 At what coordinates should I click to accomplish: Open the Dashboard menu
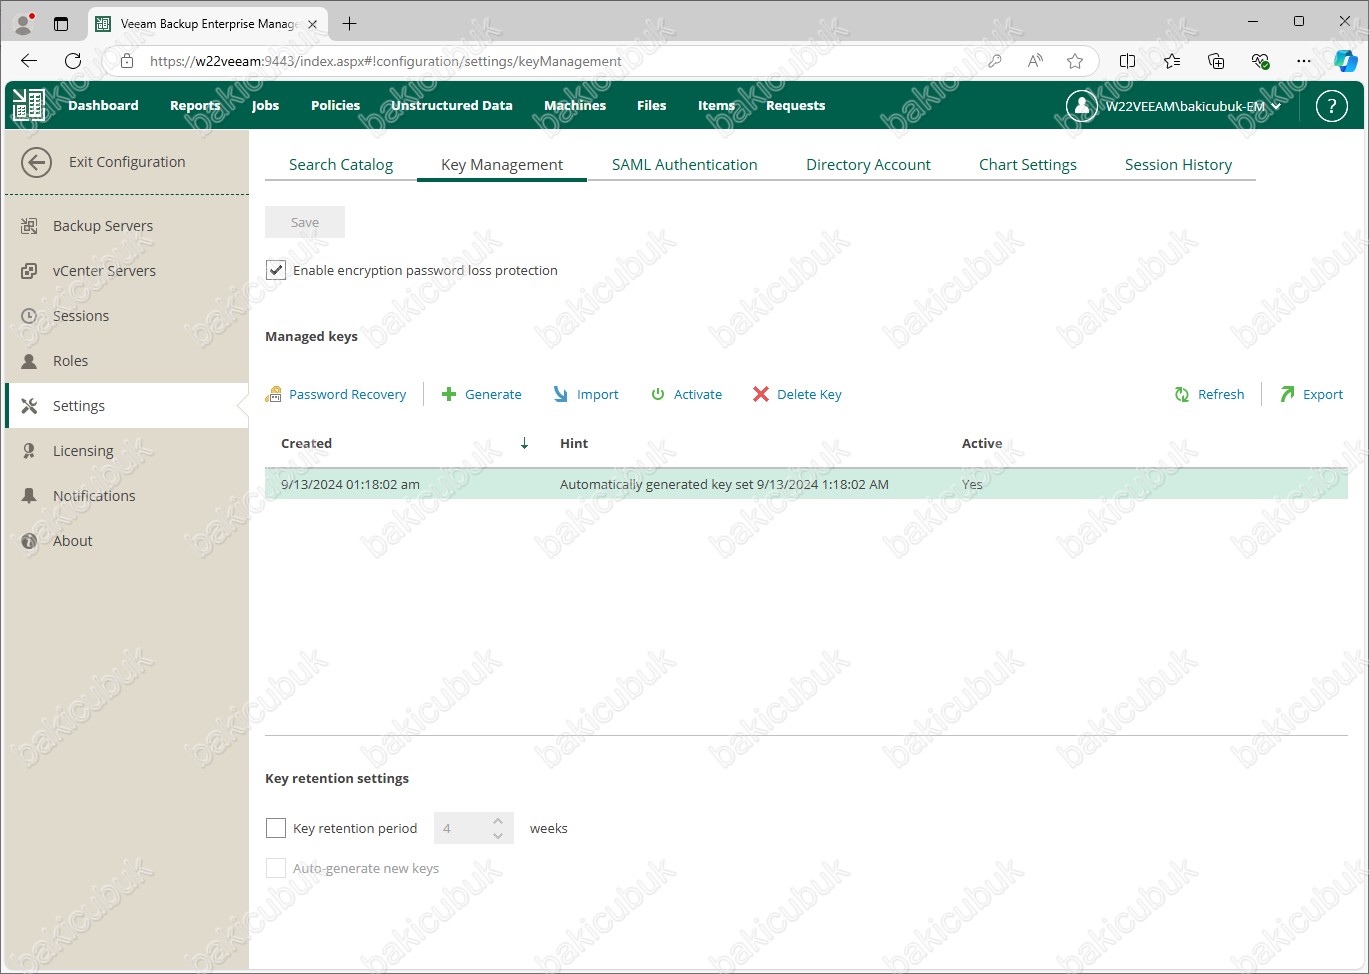(x=103, y=105)
